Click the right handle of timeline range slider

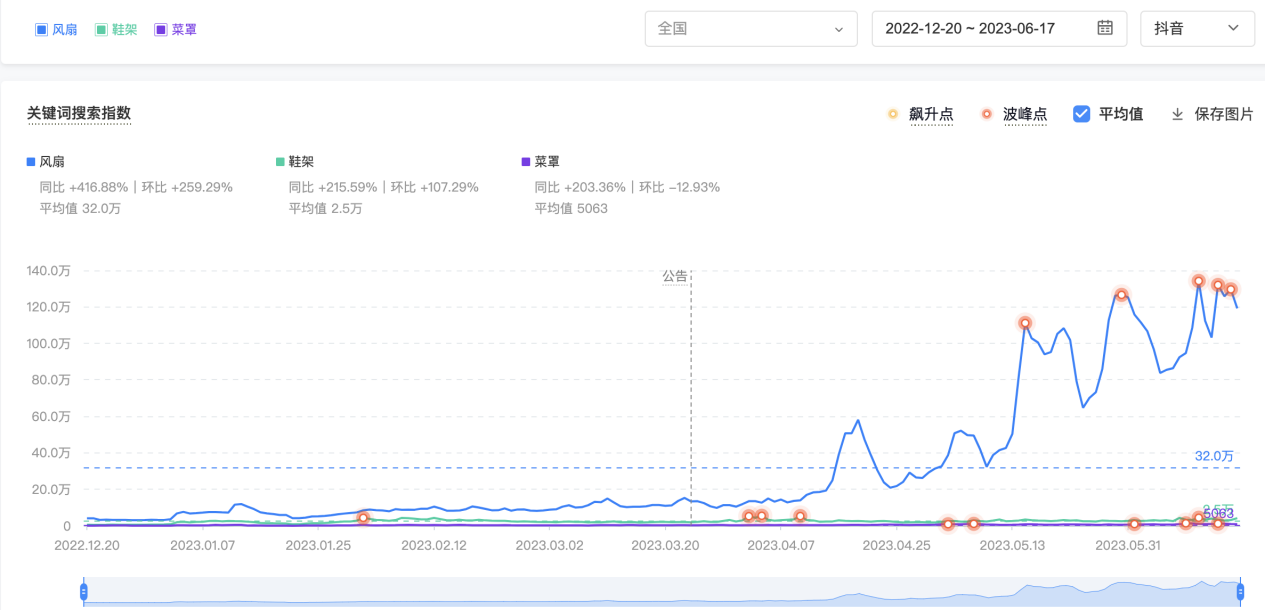pos(1240,591)
